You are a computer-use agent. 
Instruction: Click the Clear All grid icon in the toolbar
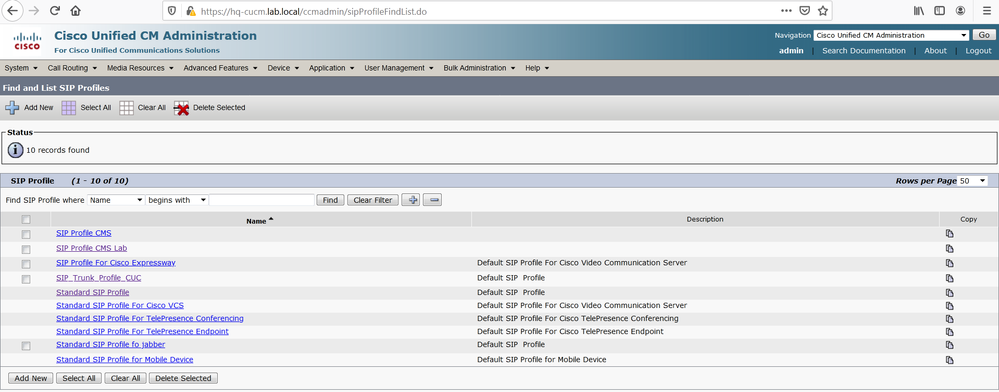127,108
